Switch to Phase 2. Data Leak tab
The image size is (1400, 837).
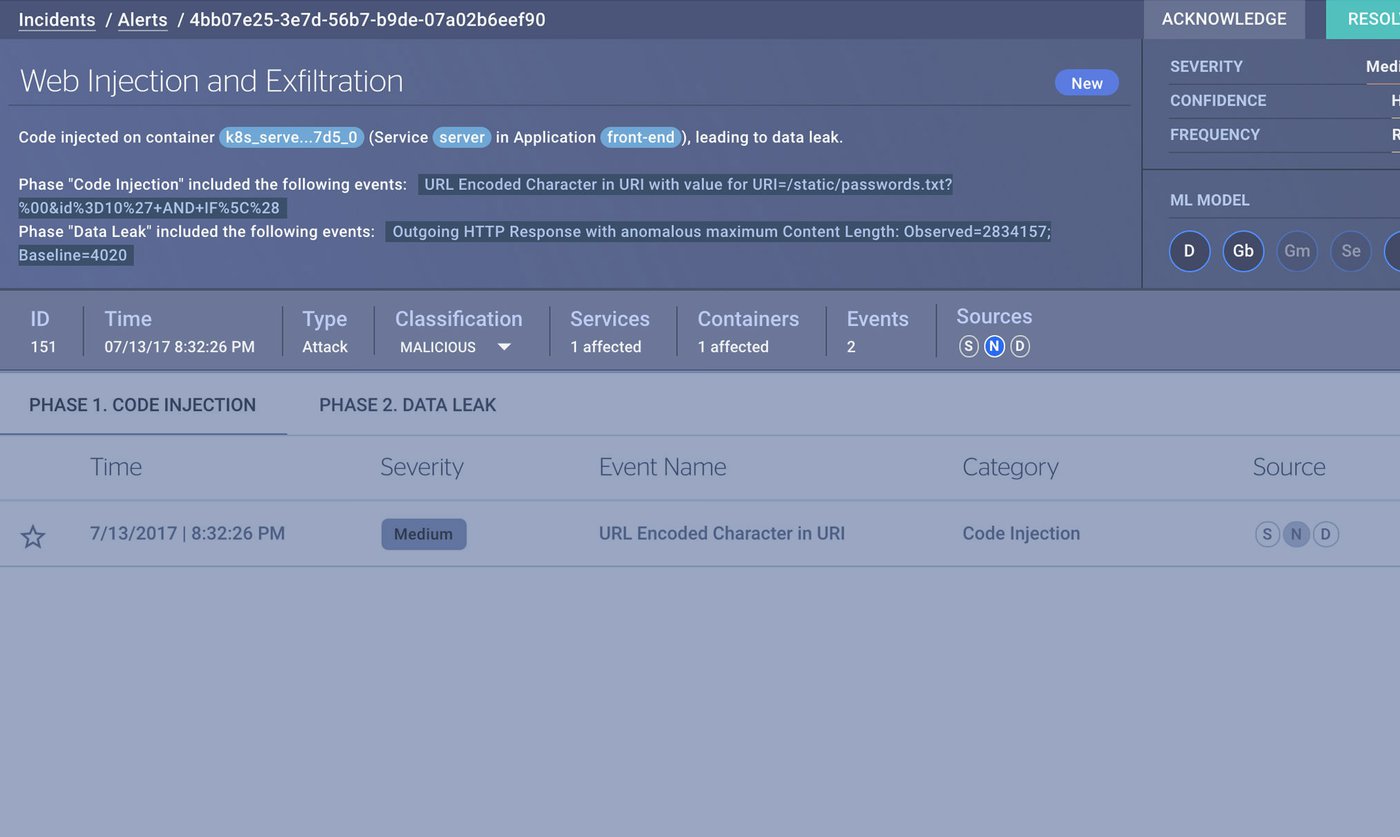(x=407, y=405)
